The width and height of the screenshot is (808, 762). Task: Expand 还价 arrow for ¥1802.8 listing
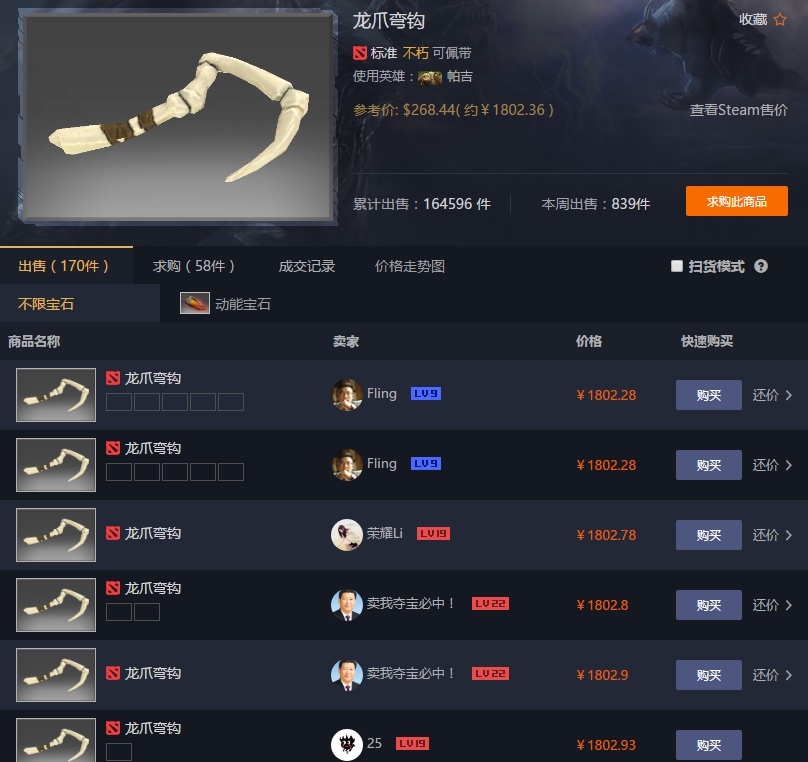789,605
